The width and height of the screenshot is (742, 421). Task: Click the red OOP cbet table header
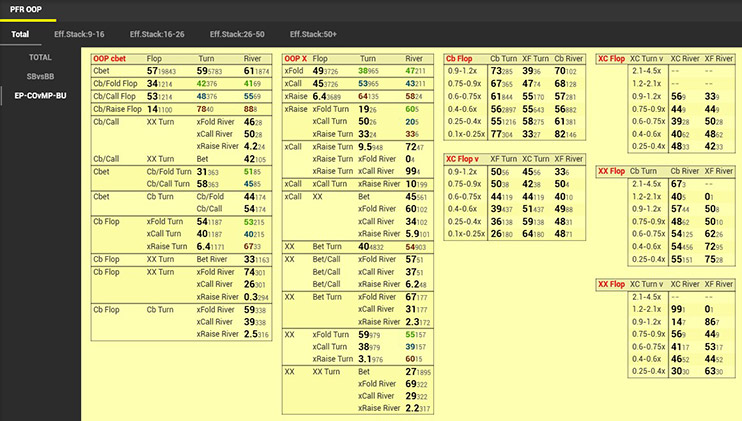[x=112, y=59]
